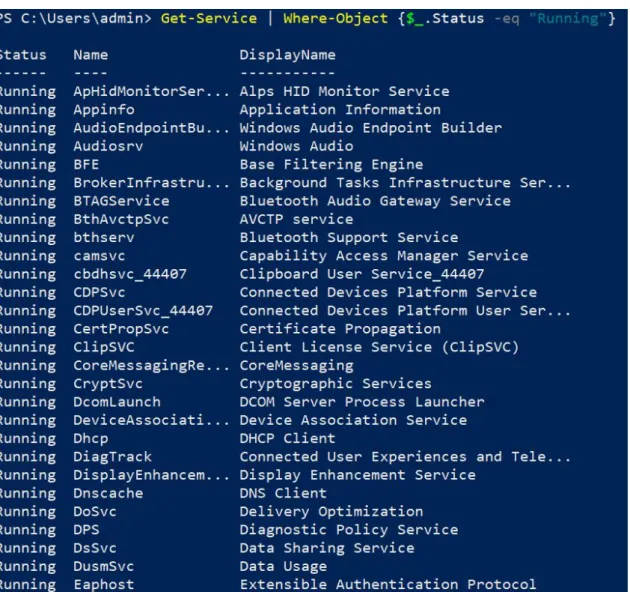
Task: Click Clipboard User Service_44407 text
Action: 362,274
